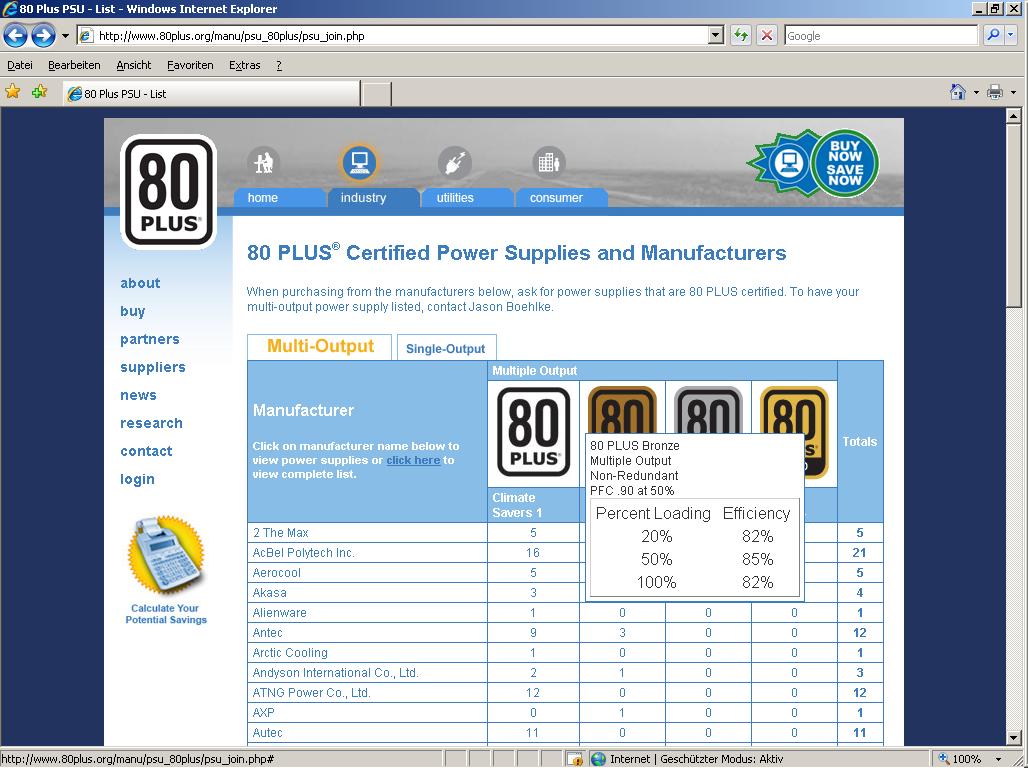The image size is (1028, 768).
Task: Open the suppliers sidebar link
Action: 153,367
